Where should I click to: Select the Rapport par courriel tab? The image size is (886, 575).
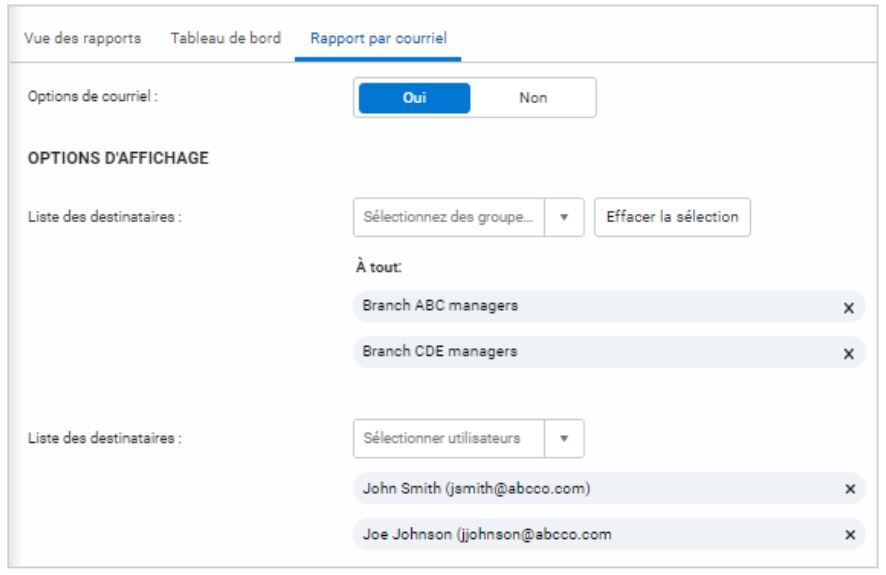(378, 38)
